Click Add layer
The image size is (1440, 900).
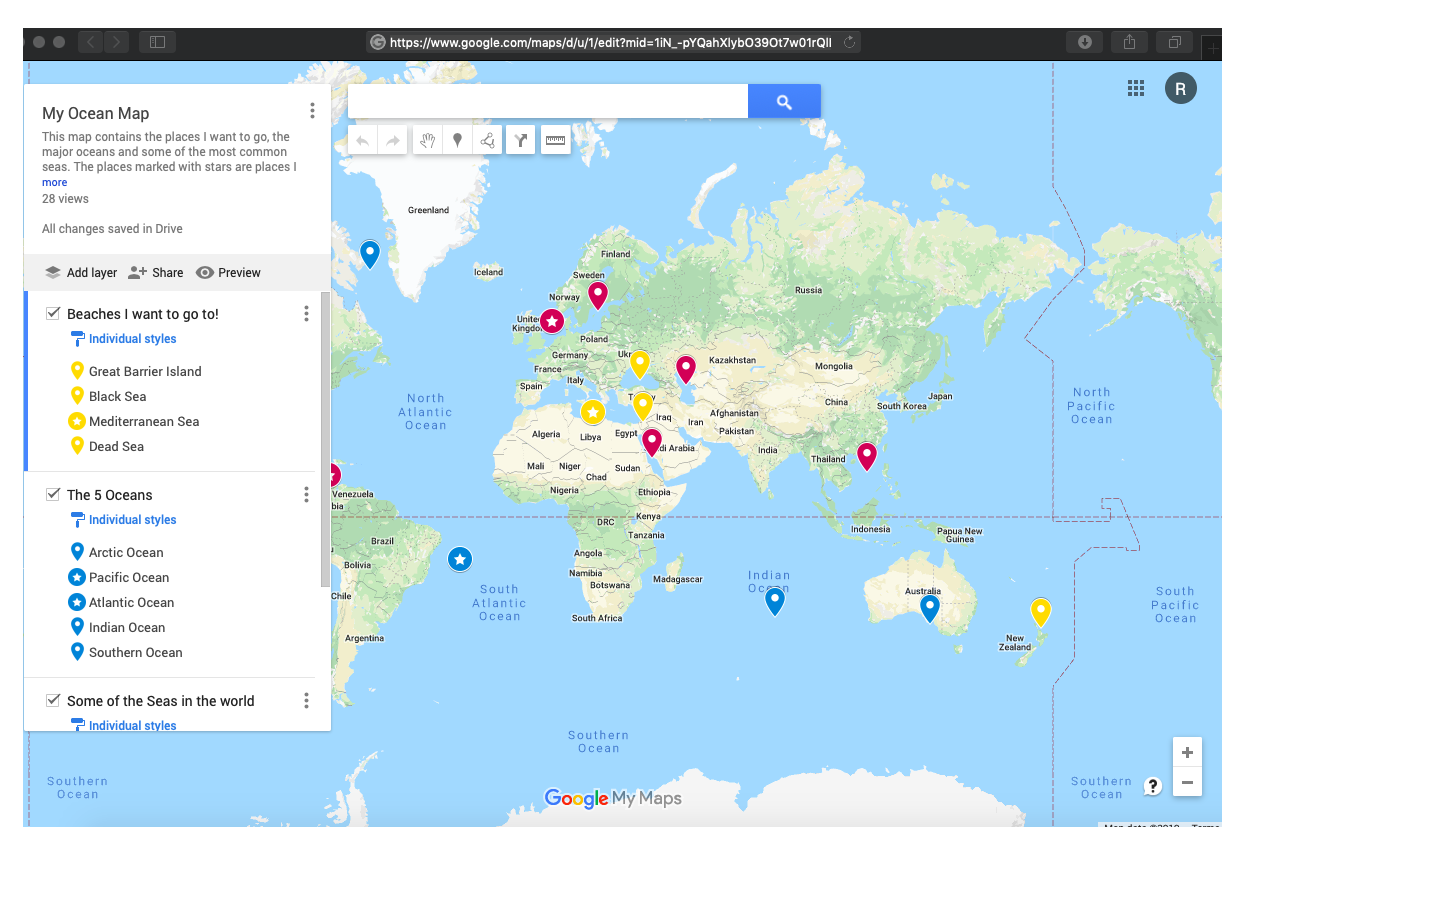pyautogui.click(x=81, y=273)
